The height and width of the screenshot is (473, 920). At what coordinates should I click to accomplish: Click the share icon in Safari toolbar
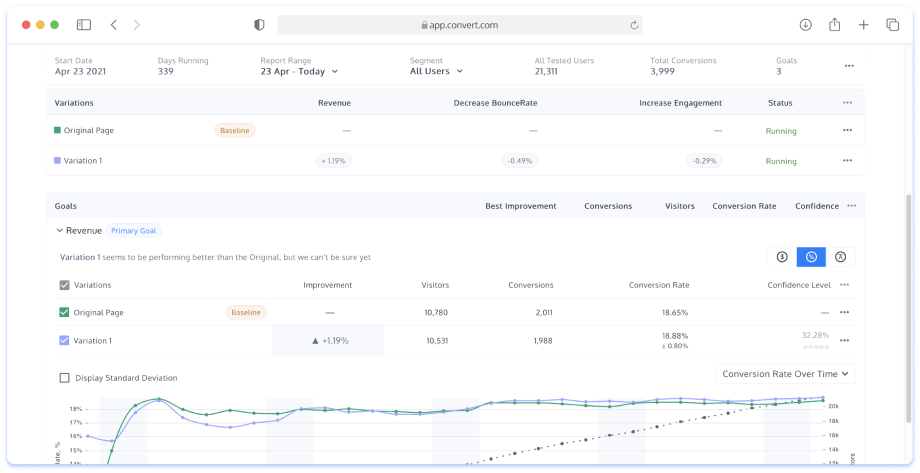[834, 25]
